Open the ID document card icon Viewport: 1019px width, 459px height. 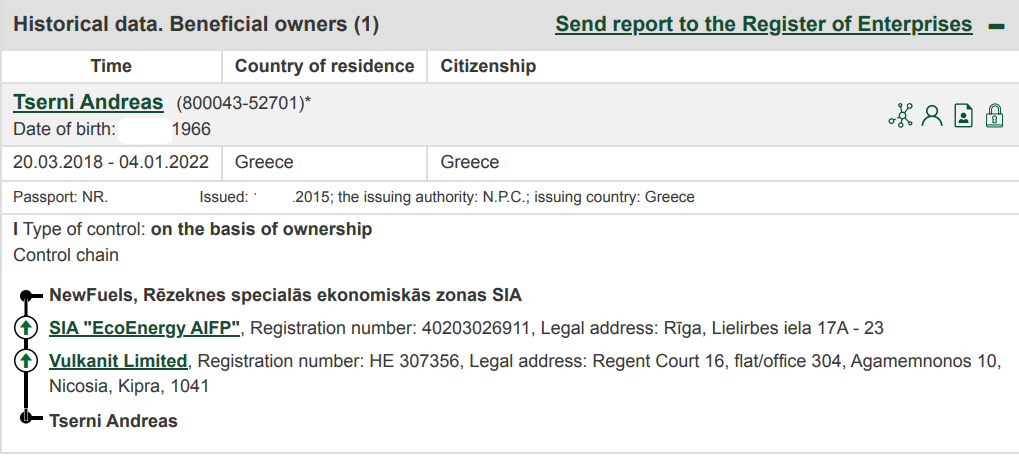[963, 116]
